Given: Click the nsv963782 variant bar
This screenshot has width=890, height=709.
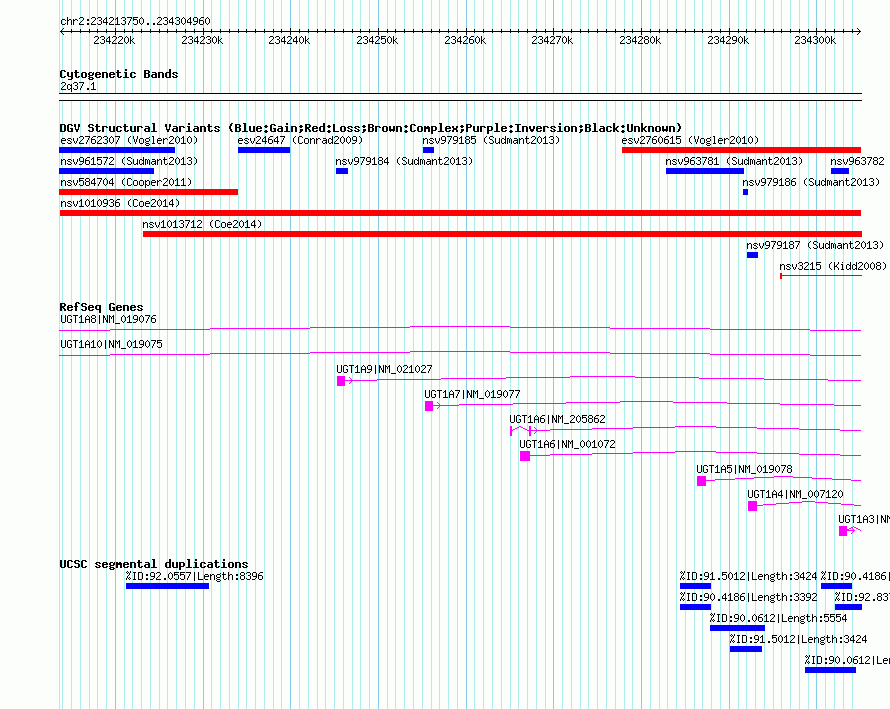Looking at the screenshot, I should pos(840,171).
